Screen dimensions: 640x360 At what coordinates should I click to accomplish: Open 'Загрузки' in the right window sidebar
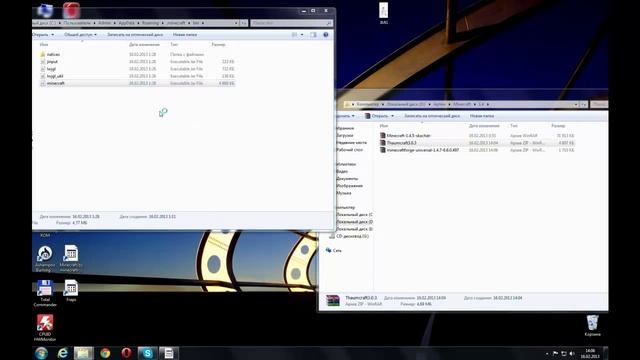(345, 135)
